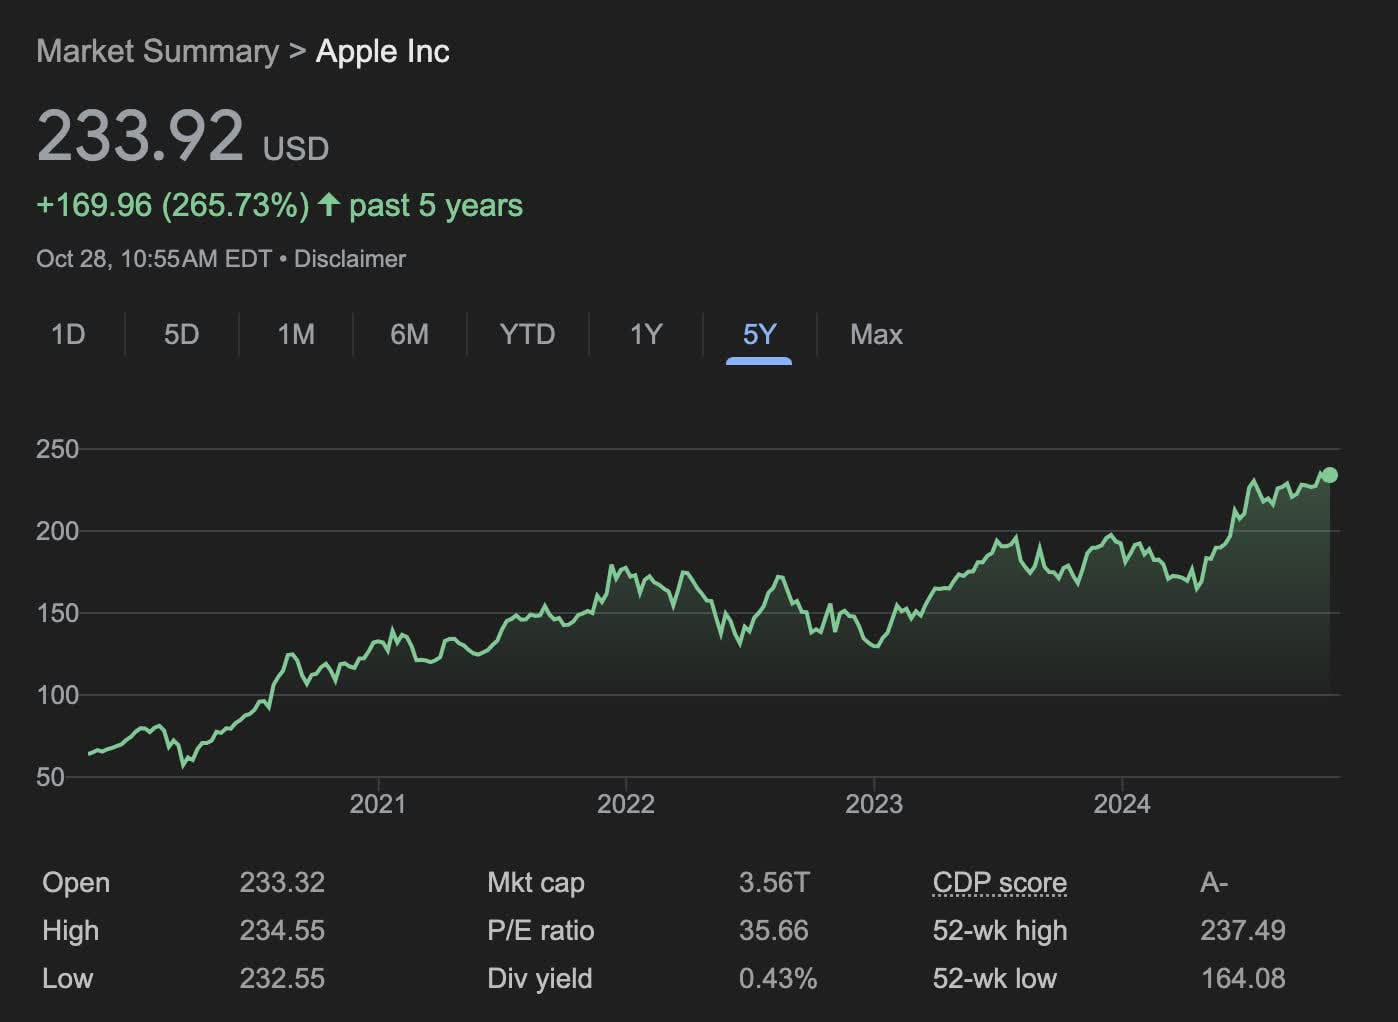Click the 2022 x-axis label
This screenshot has width=1398, height=1022.
coord(626,804)
